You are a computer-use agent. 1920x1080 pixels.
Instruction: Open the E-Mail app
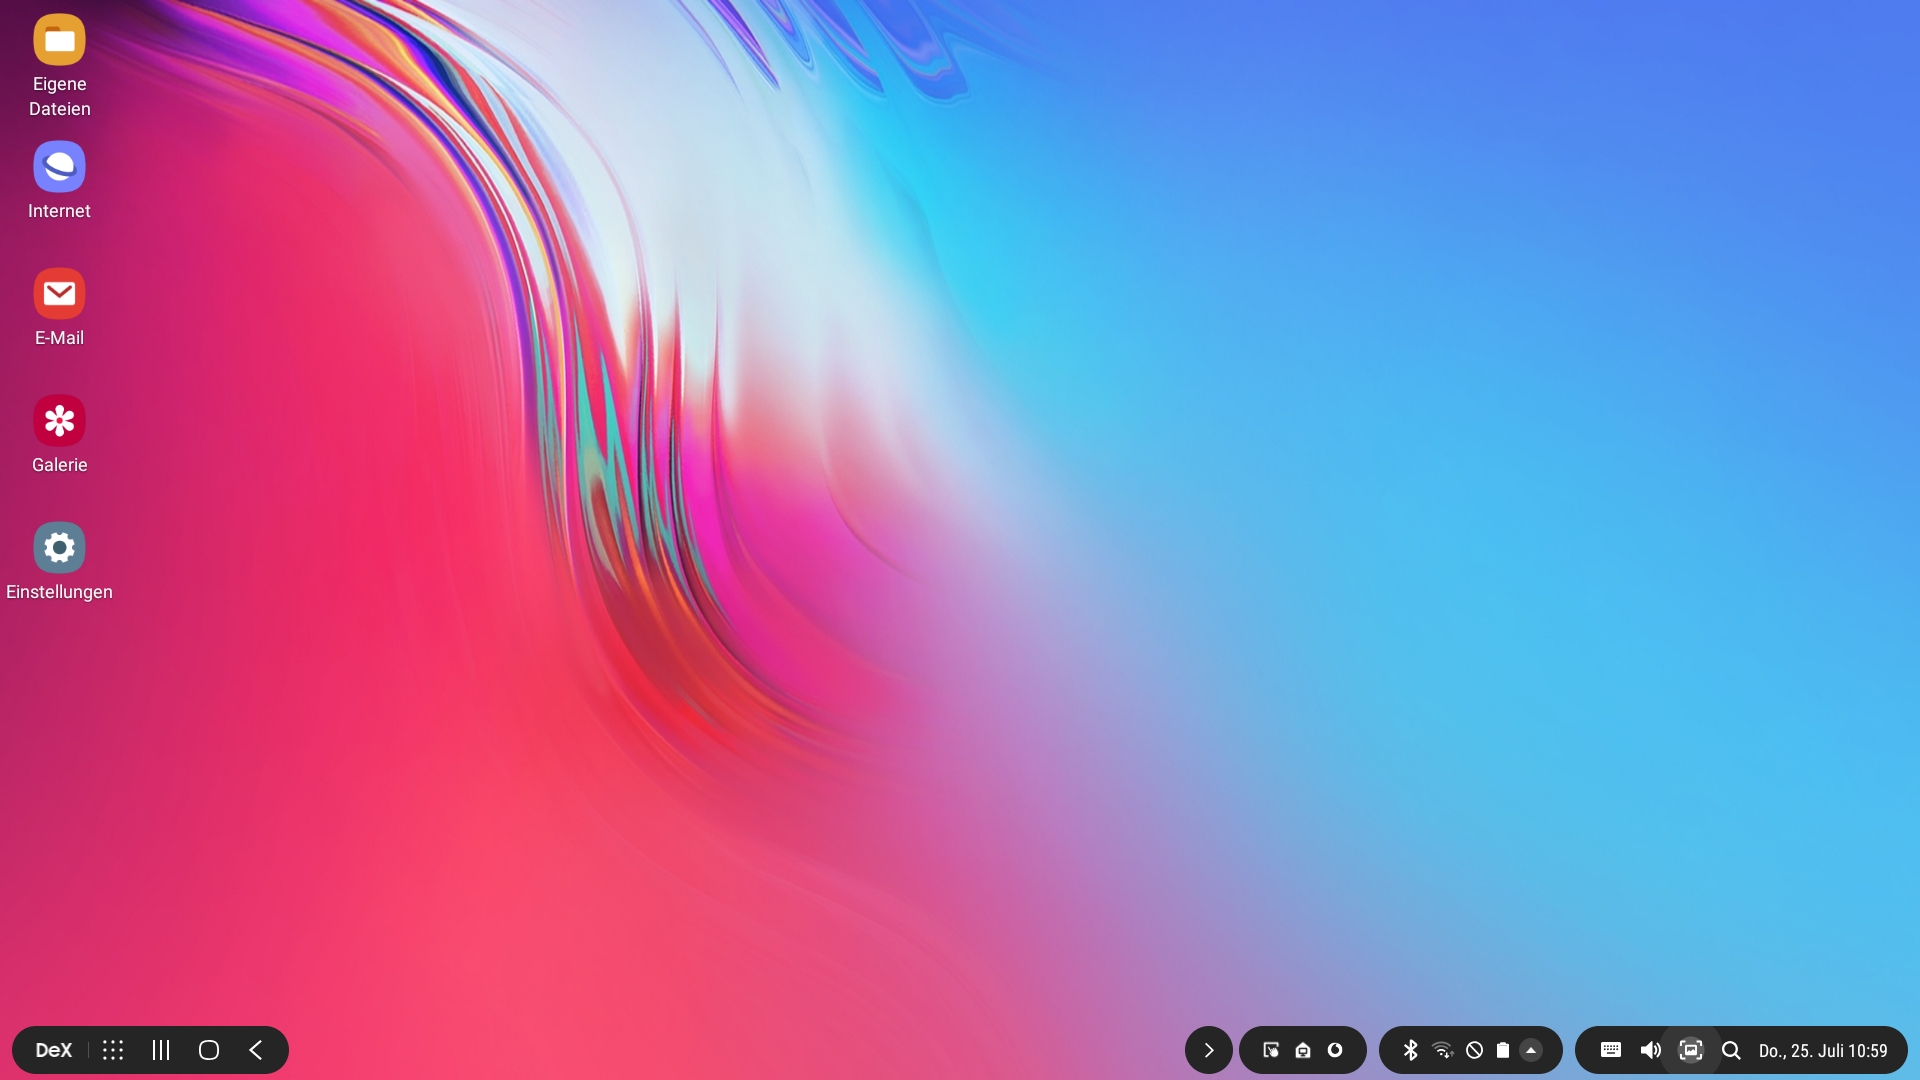(x=59, y=294)
